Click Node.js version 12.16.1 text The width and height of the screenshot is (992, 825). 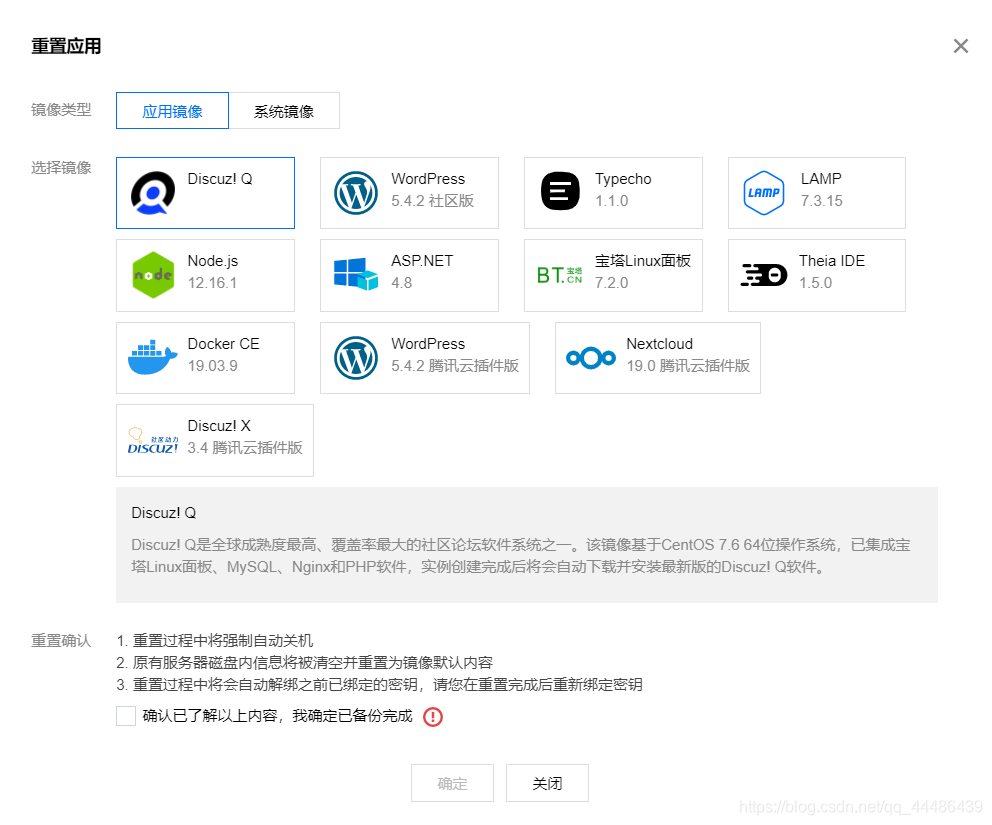tap(212, 283)
